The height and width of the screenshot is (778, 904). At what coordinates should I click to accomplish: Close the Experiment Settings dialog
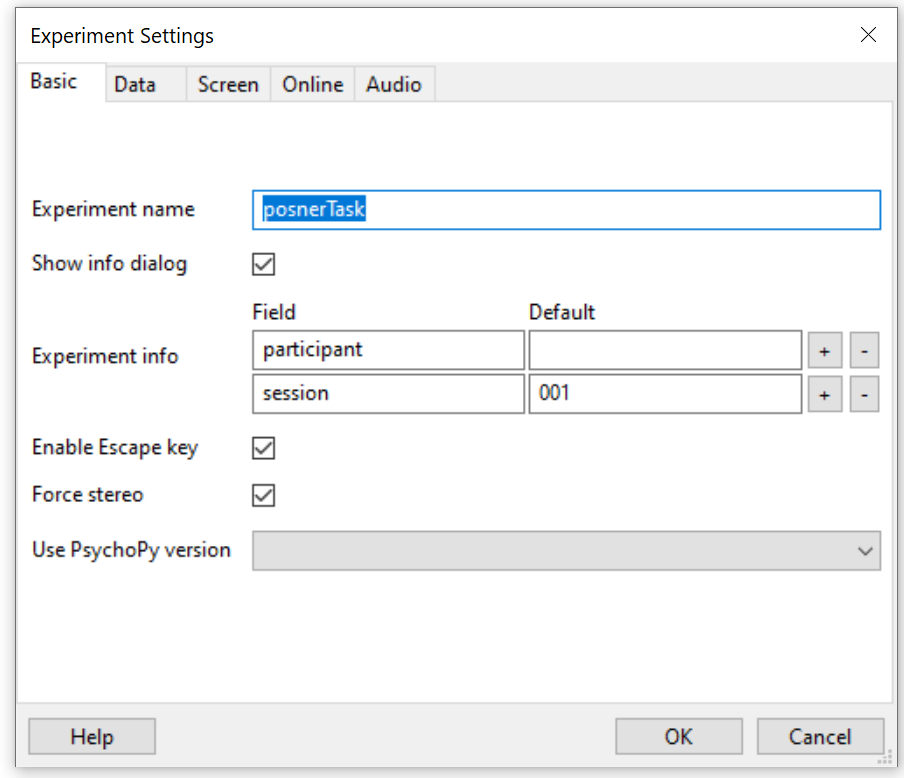pyautogui.click(x=868, y=35)
